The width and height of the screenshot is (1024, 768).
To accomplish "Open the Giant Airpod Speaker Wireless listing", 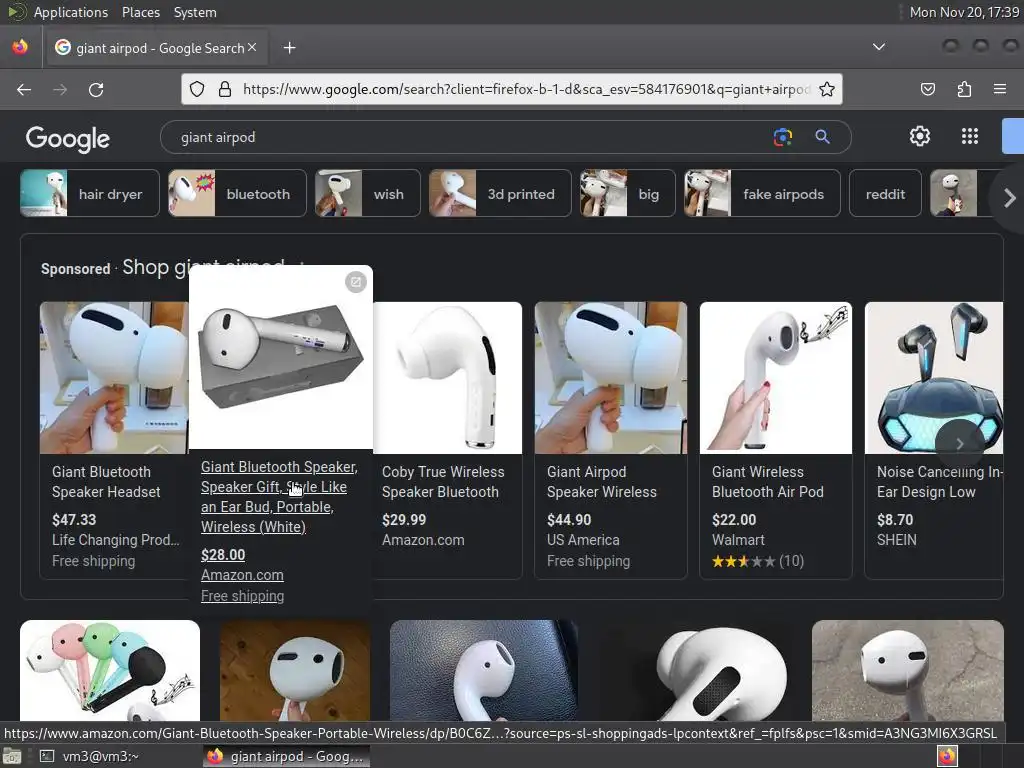I will click(x=601, y=482).
